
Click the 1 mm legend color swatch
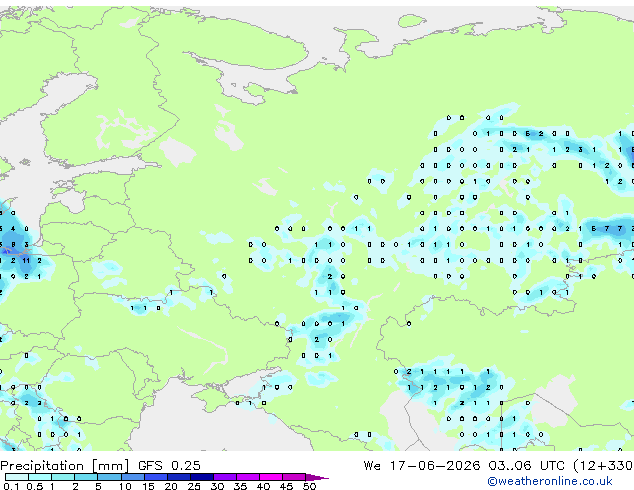pyautogui.click(x=63, y=477)
